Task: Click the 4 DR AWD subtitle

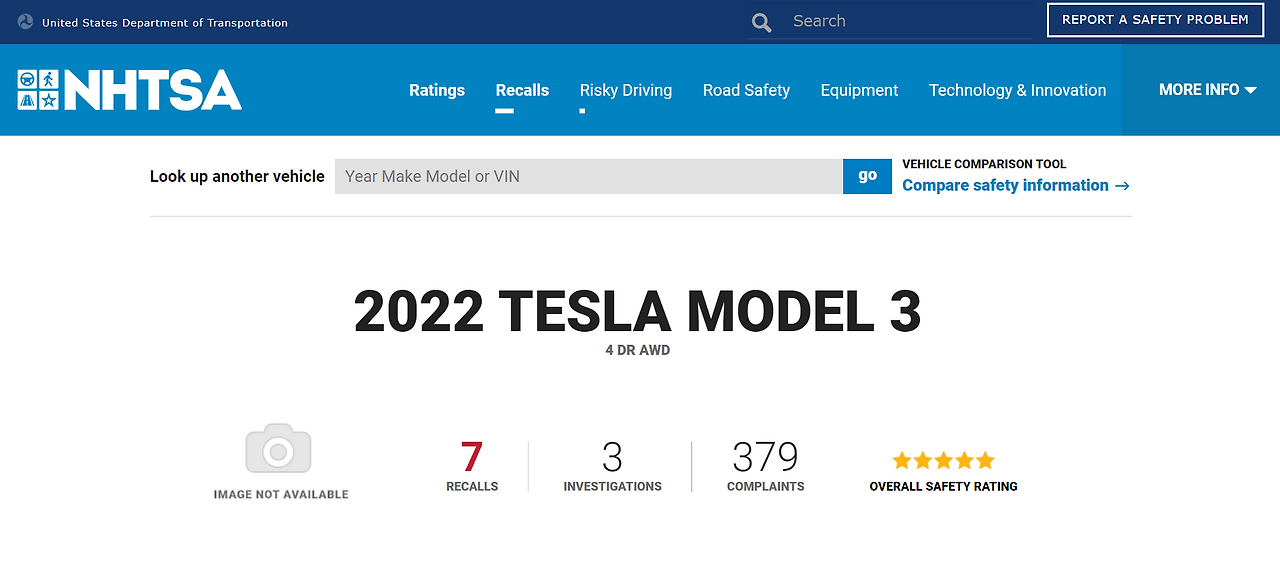Action: coord(638,350)
